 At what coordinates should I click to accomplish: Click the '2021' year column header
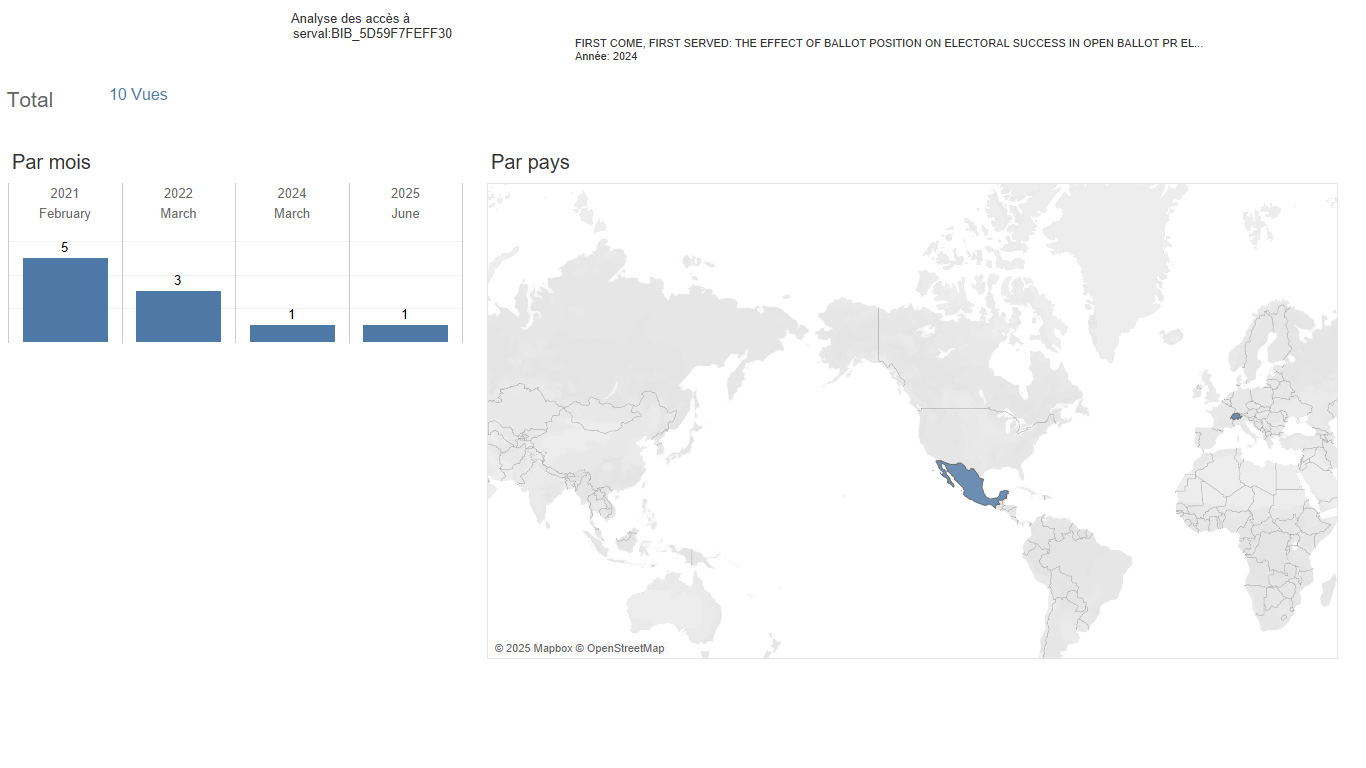[x=65, y=193]
